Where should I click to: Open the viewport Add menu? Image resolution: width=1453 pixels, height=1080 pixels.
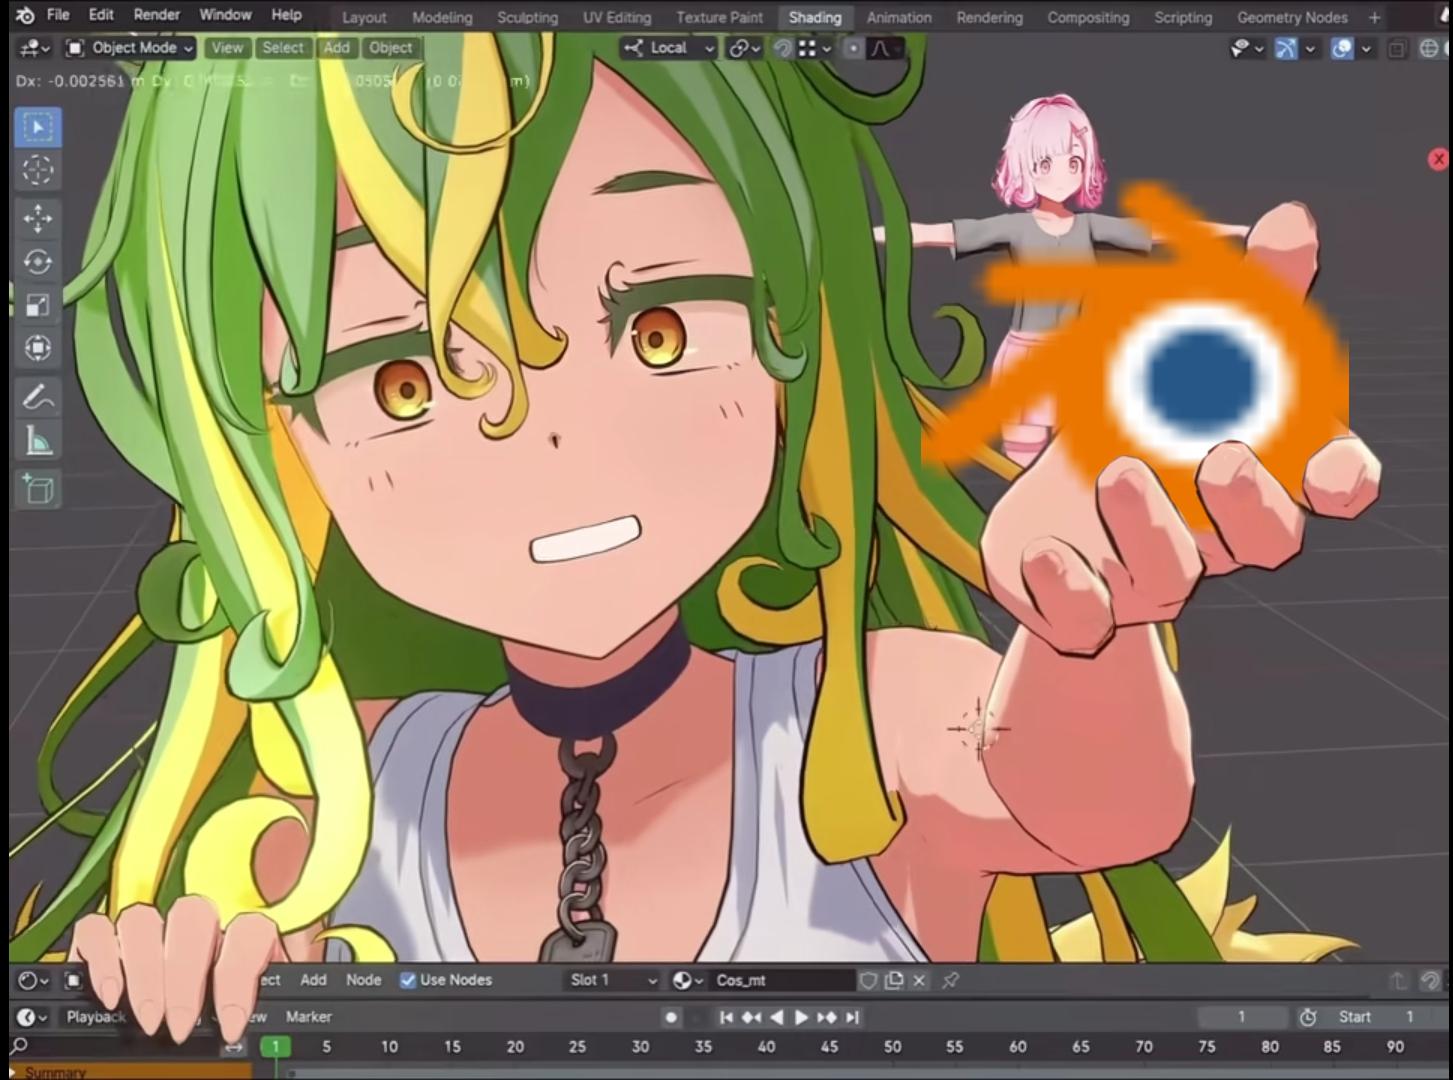click(337, 47)
